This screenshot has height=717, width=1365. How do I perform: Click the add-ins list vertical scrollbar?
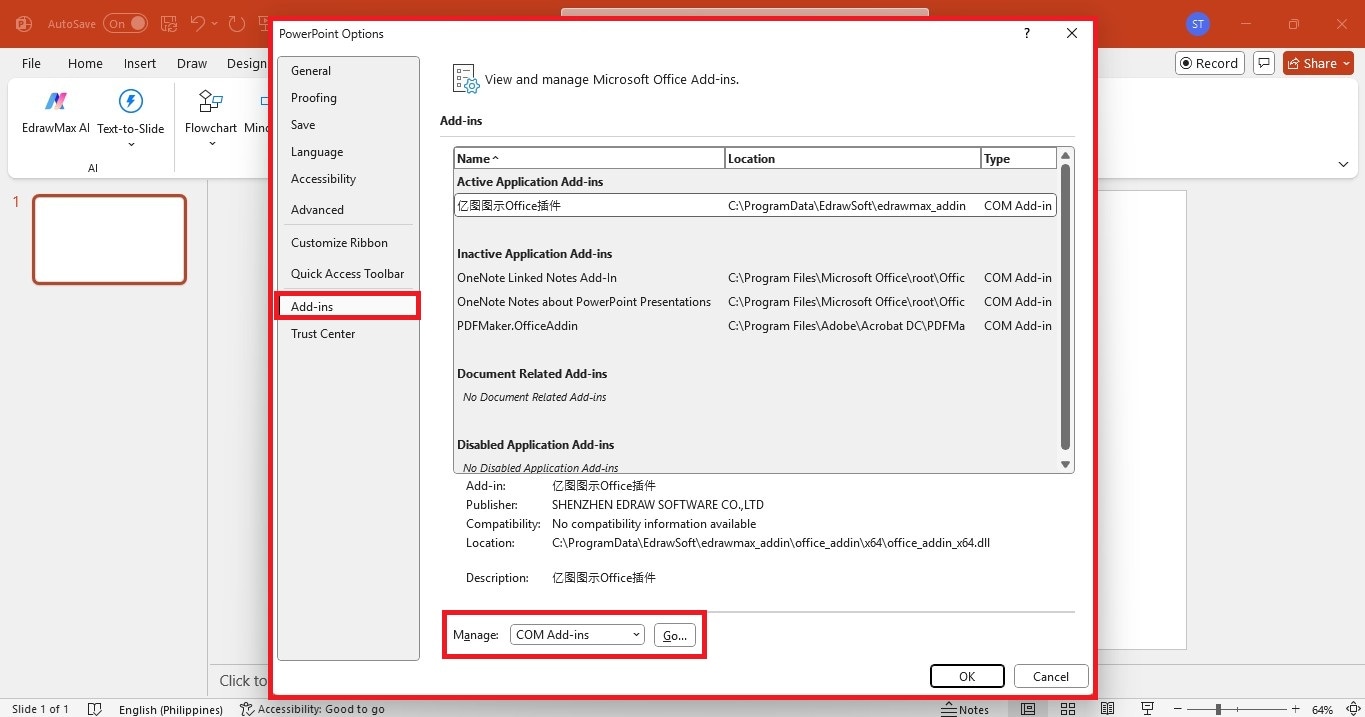pyautogui.click(x=1065, y=308)
